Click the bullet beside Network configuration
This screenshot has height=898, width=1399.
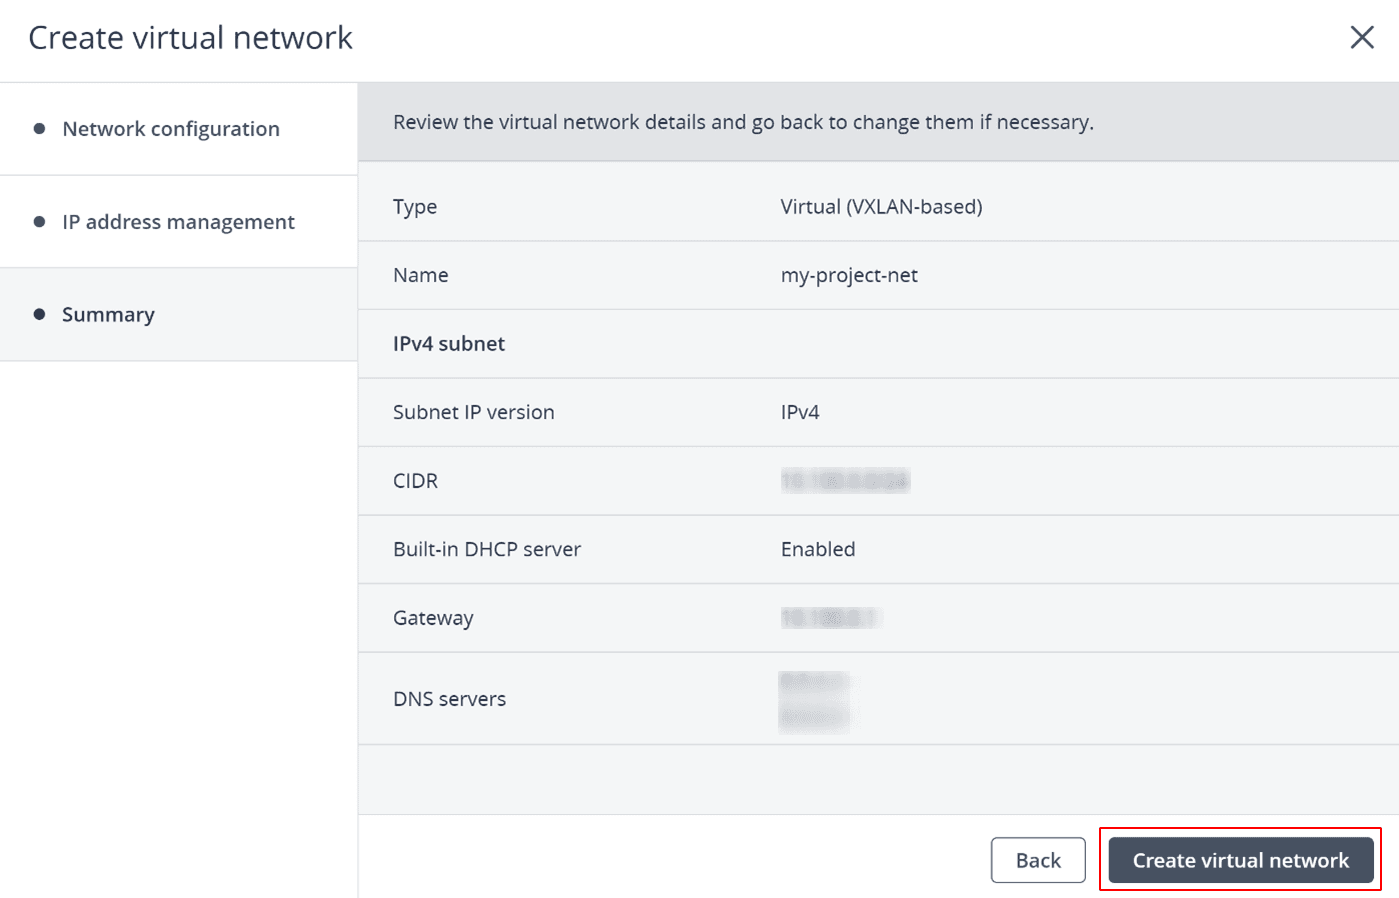[x=40, y=129]
